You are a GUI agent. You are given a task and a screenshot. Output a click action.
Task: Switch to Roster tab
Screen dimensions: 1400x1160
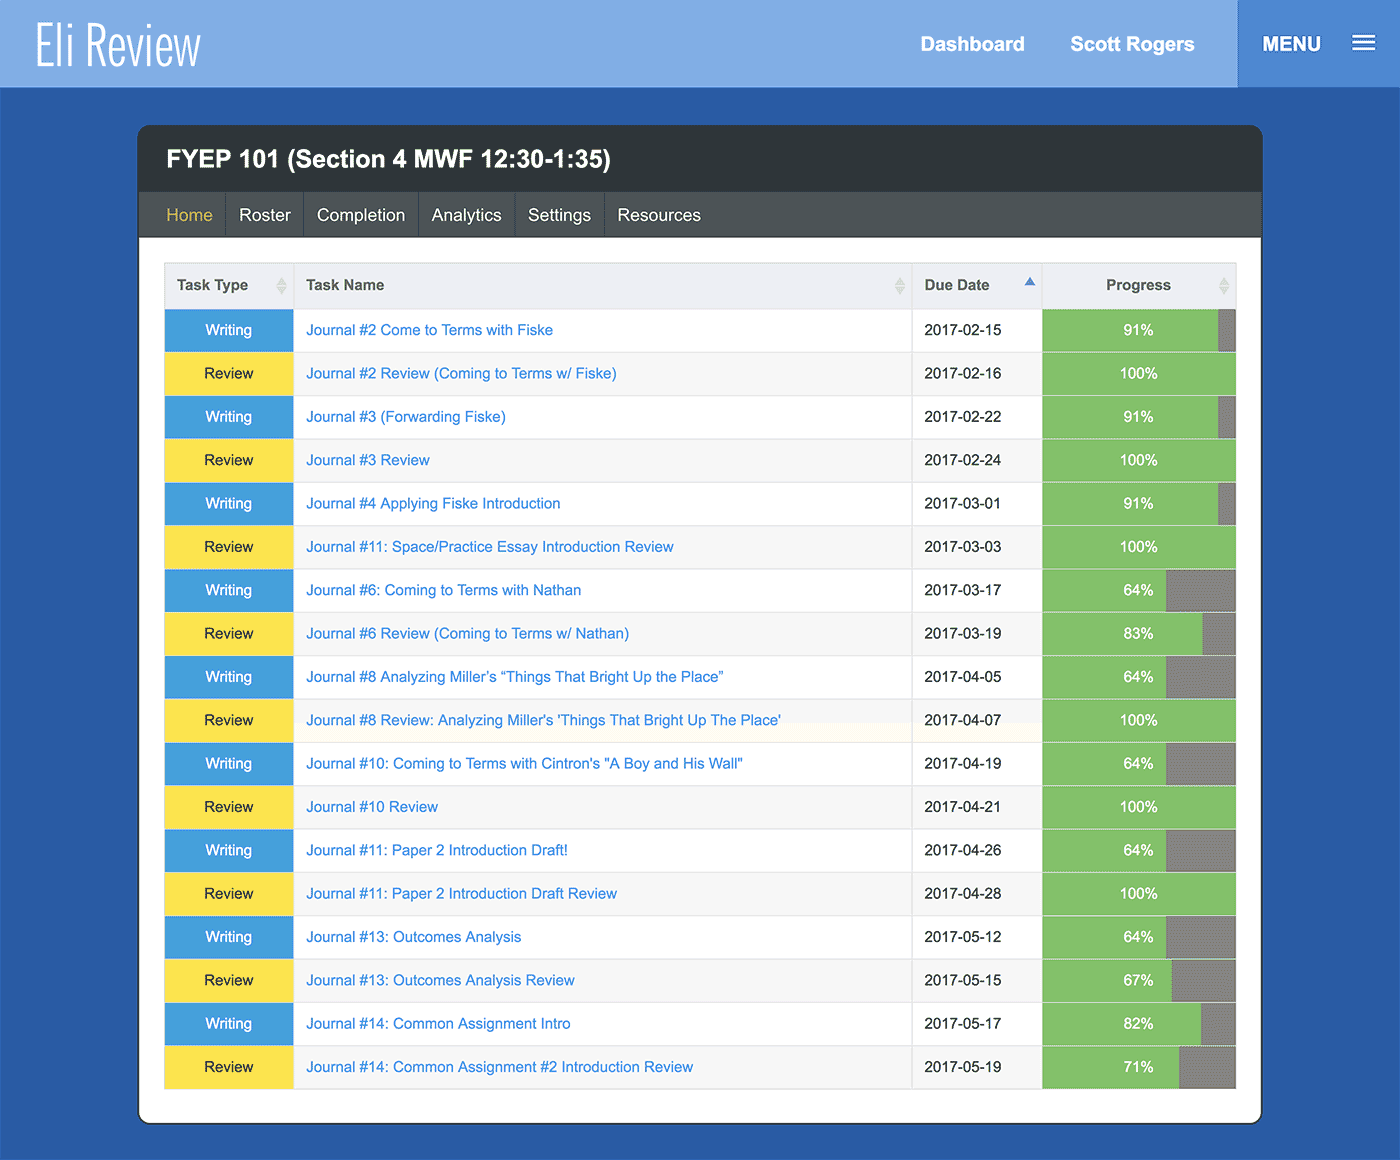coord(265,215)
